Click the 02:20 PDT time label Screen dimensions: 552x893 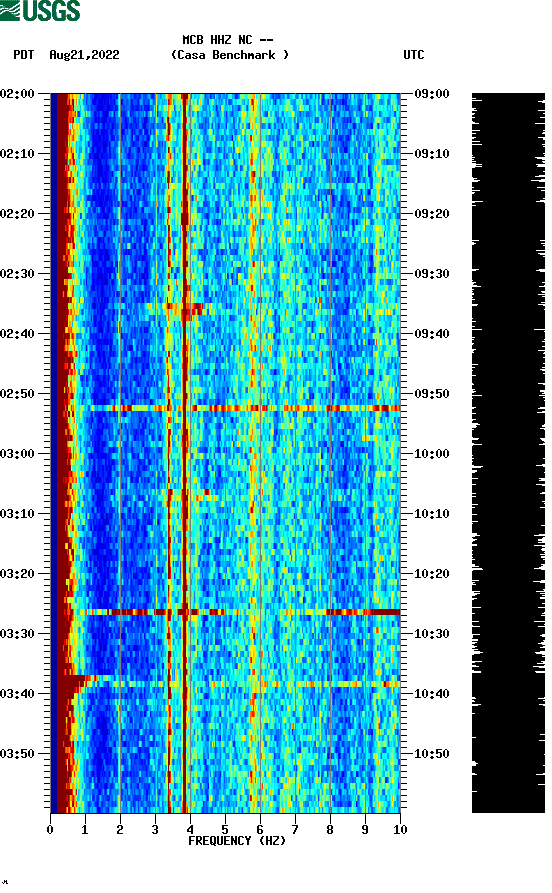pos(18,214)
